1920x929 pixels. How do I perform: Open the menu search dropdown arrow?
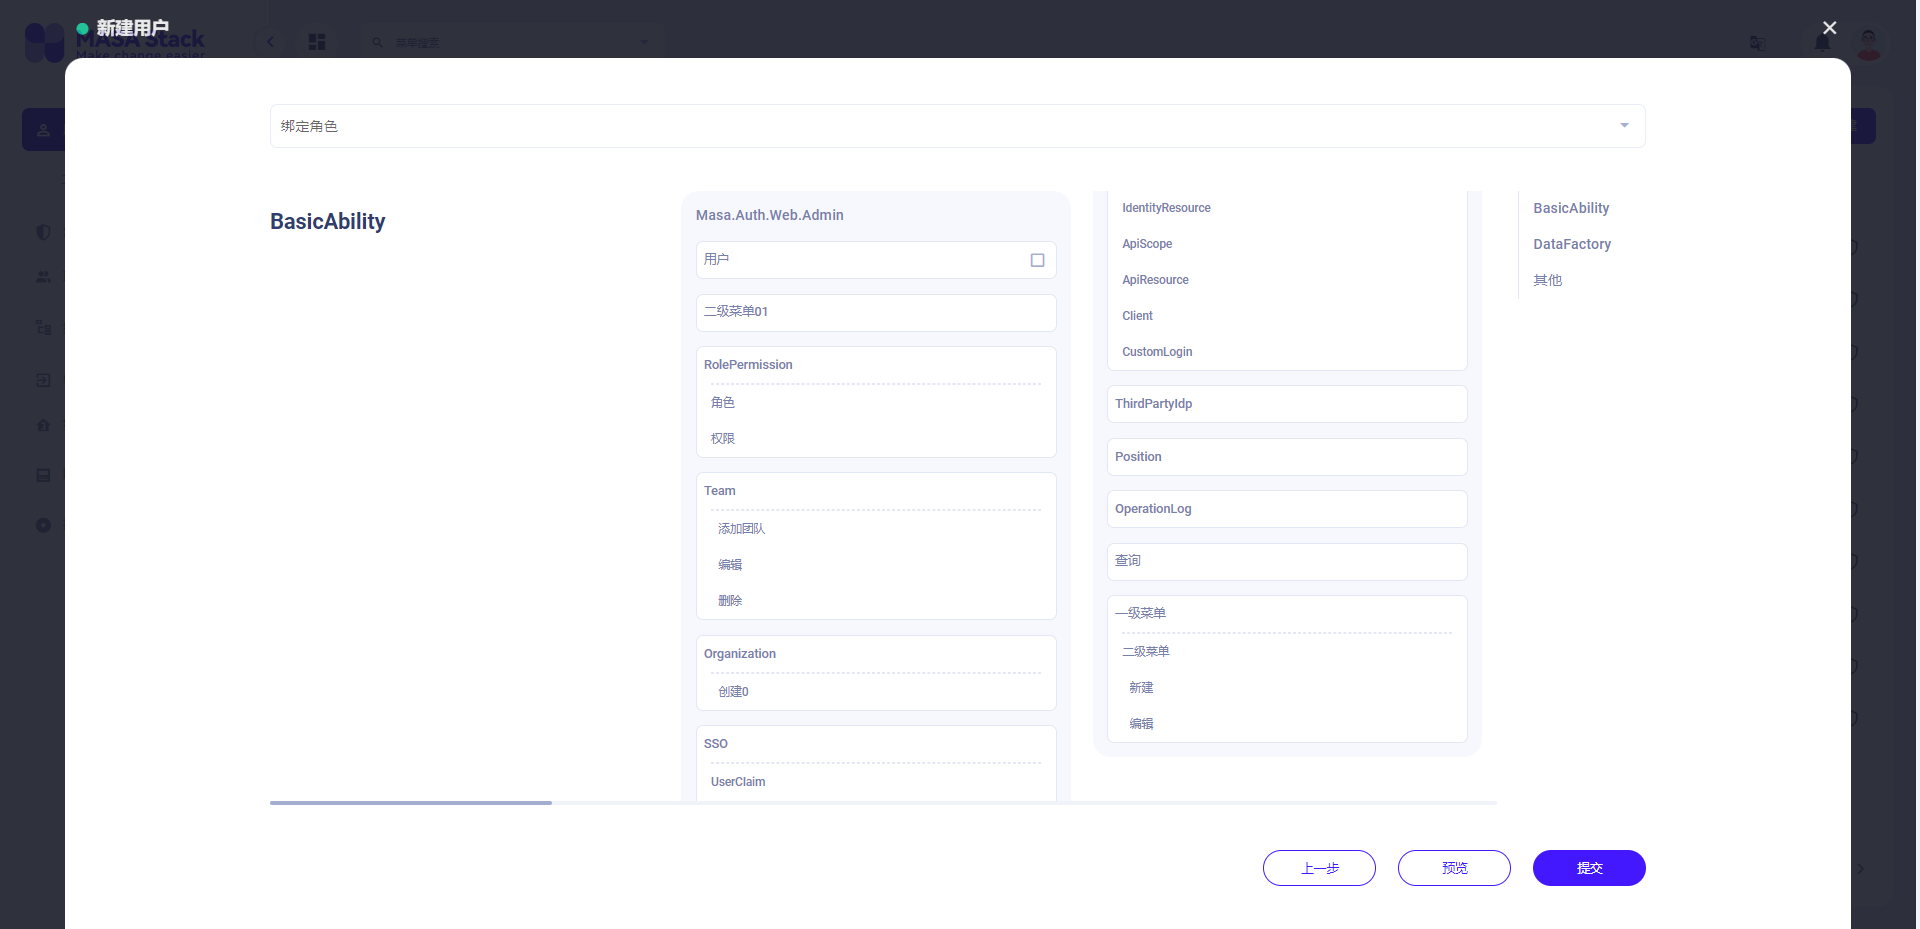point(643,42)
